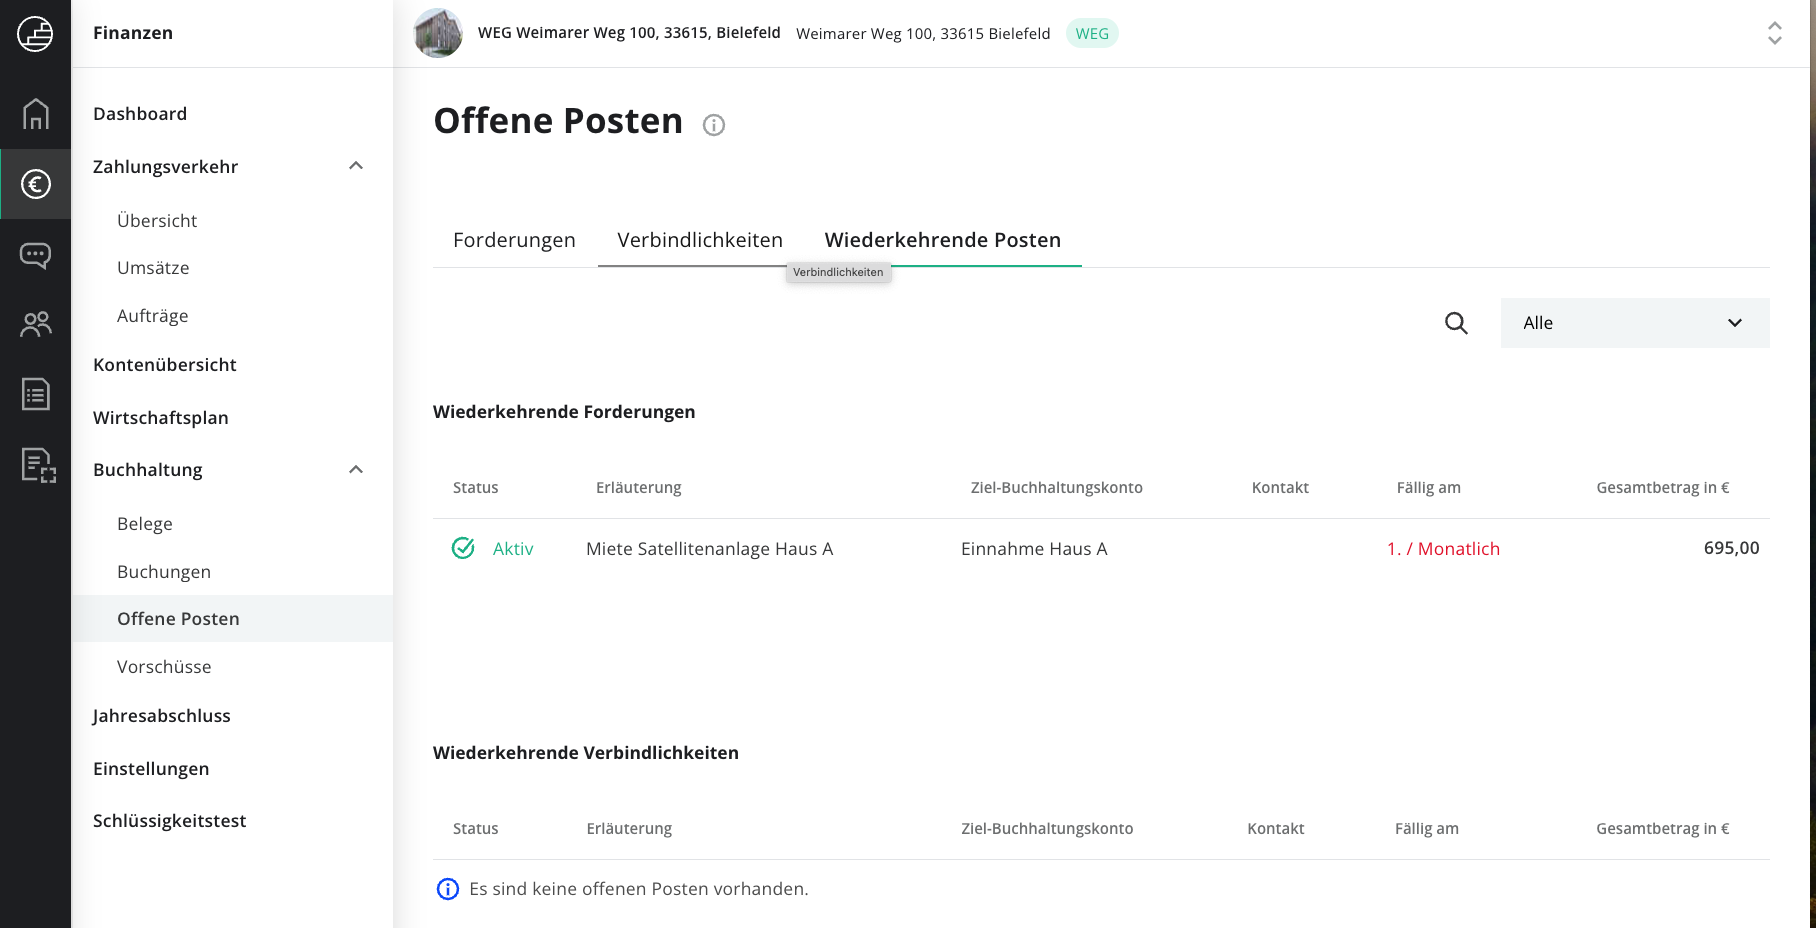Click Erläuterung header in Wiederkehrende Forderungen table

coord(638,488)
